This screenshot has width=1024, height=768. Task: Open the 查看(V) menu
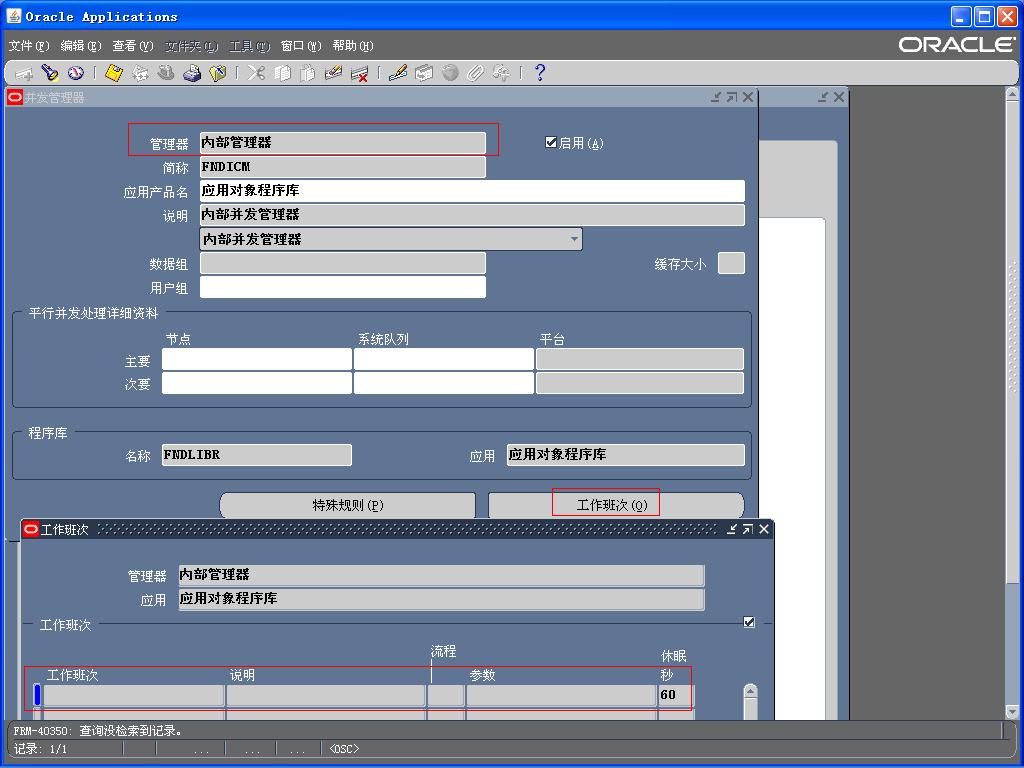(133, 46)
